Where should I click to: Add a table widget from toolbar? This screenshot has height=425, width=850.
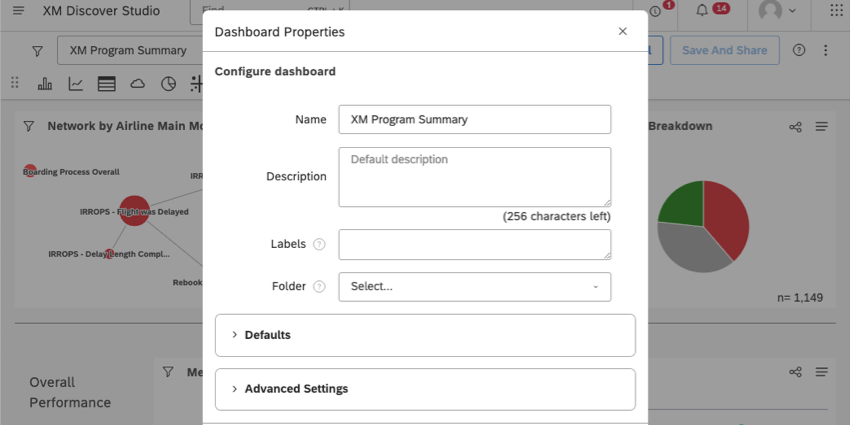click(107, 84)
